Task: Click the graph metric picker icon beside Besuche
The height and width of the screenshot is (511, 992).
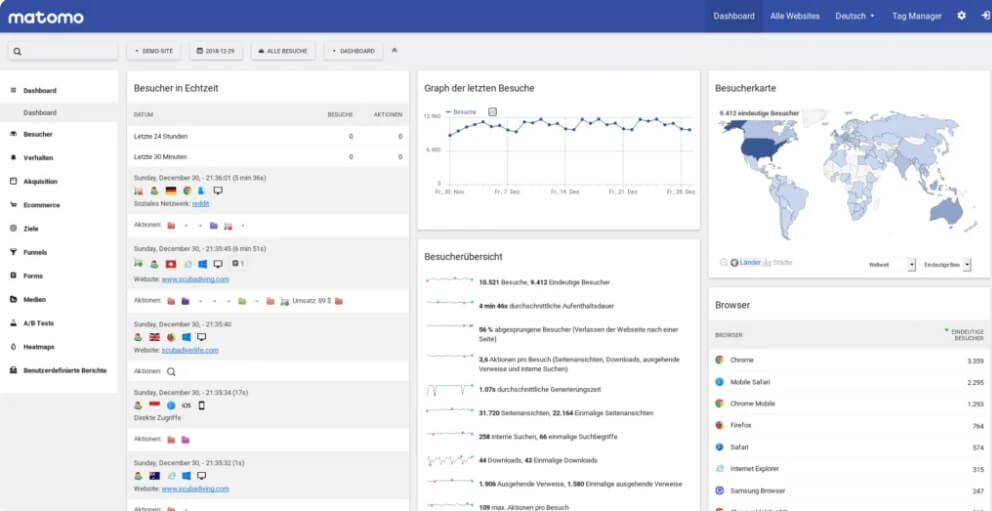Action: click(x=493, y=112)
